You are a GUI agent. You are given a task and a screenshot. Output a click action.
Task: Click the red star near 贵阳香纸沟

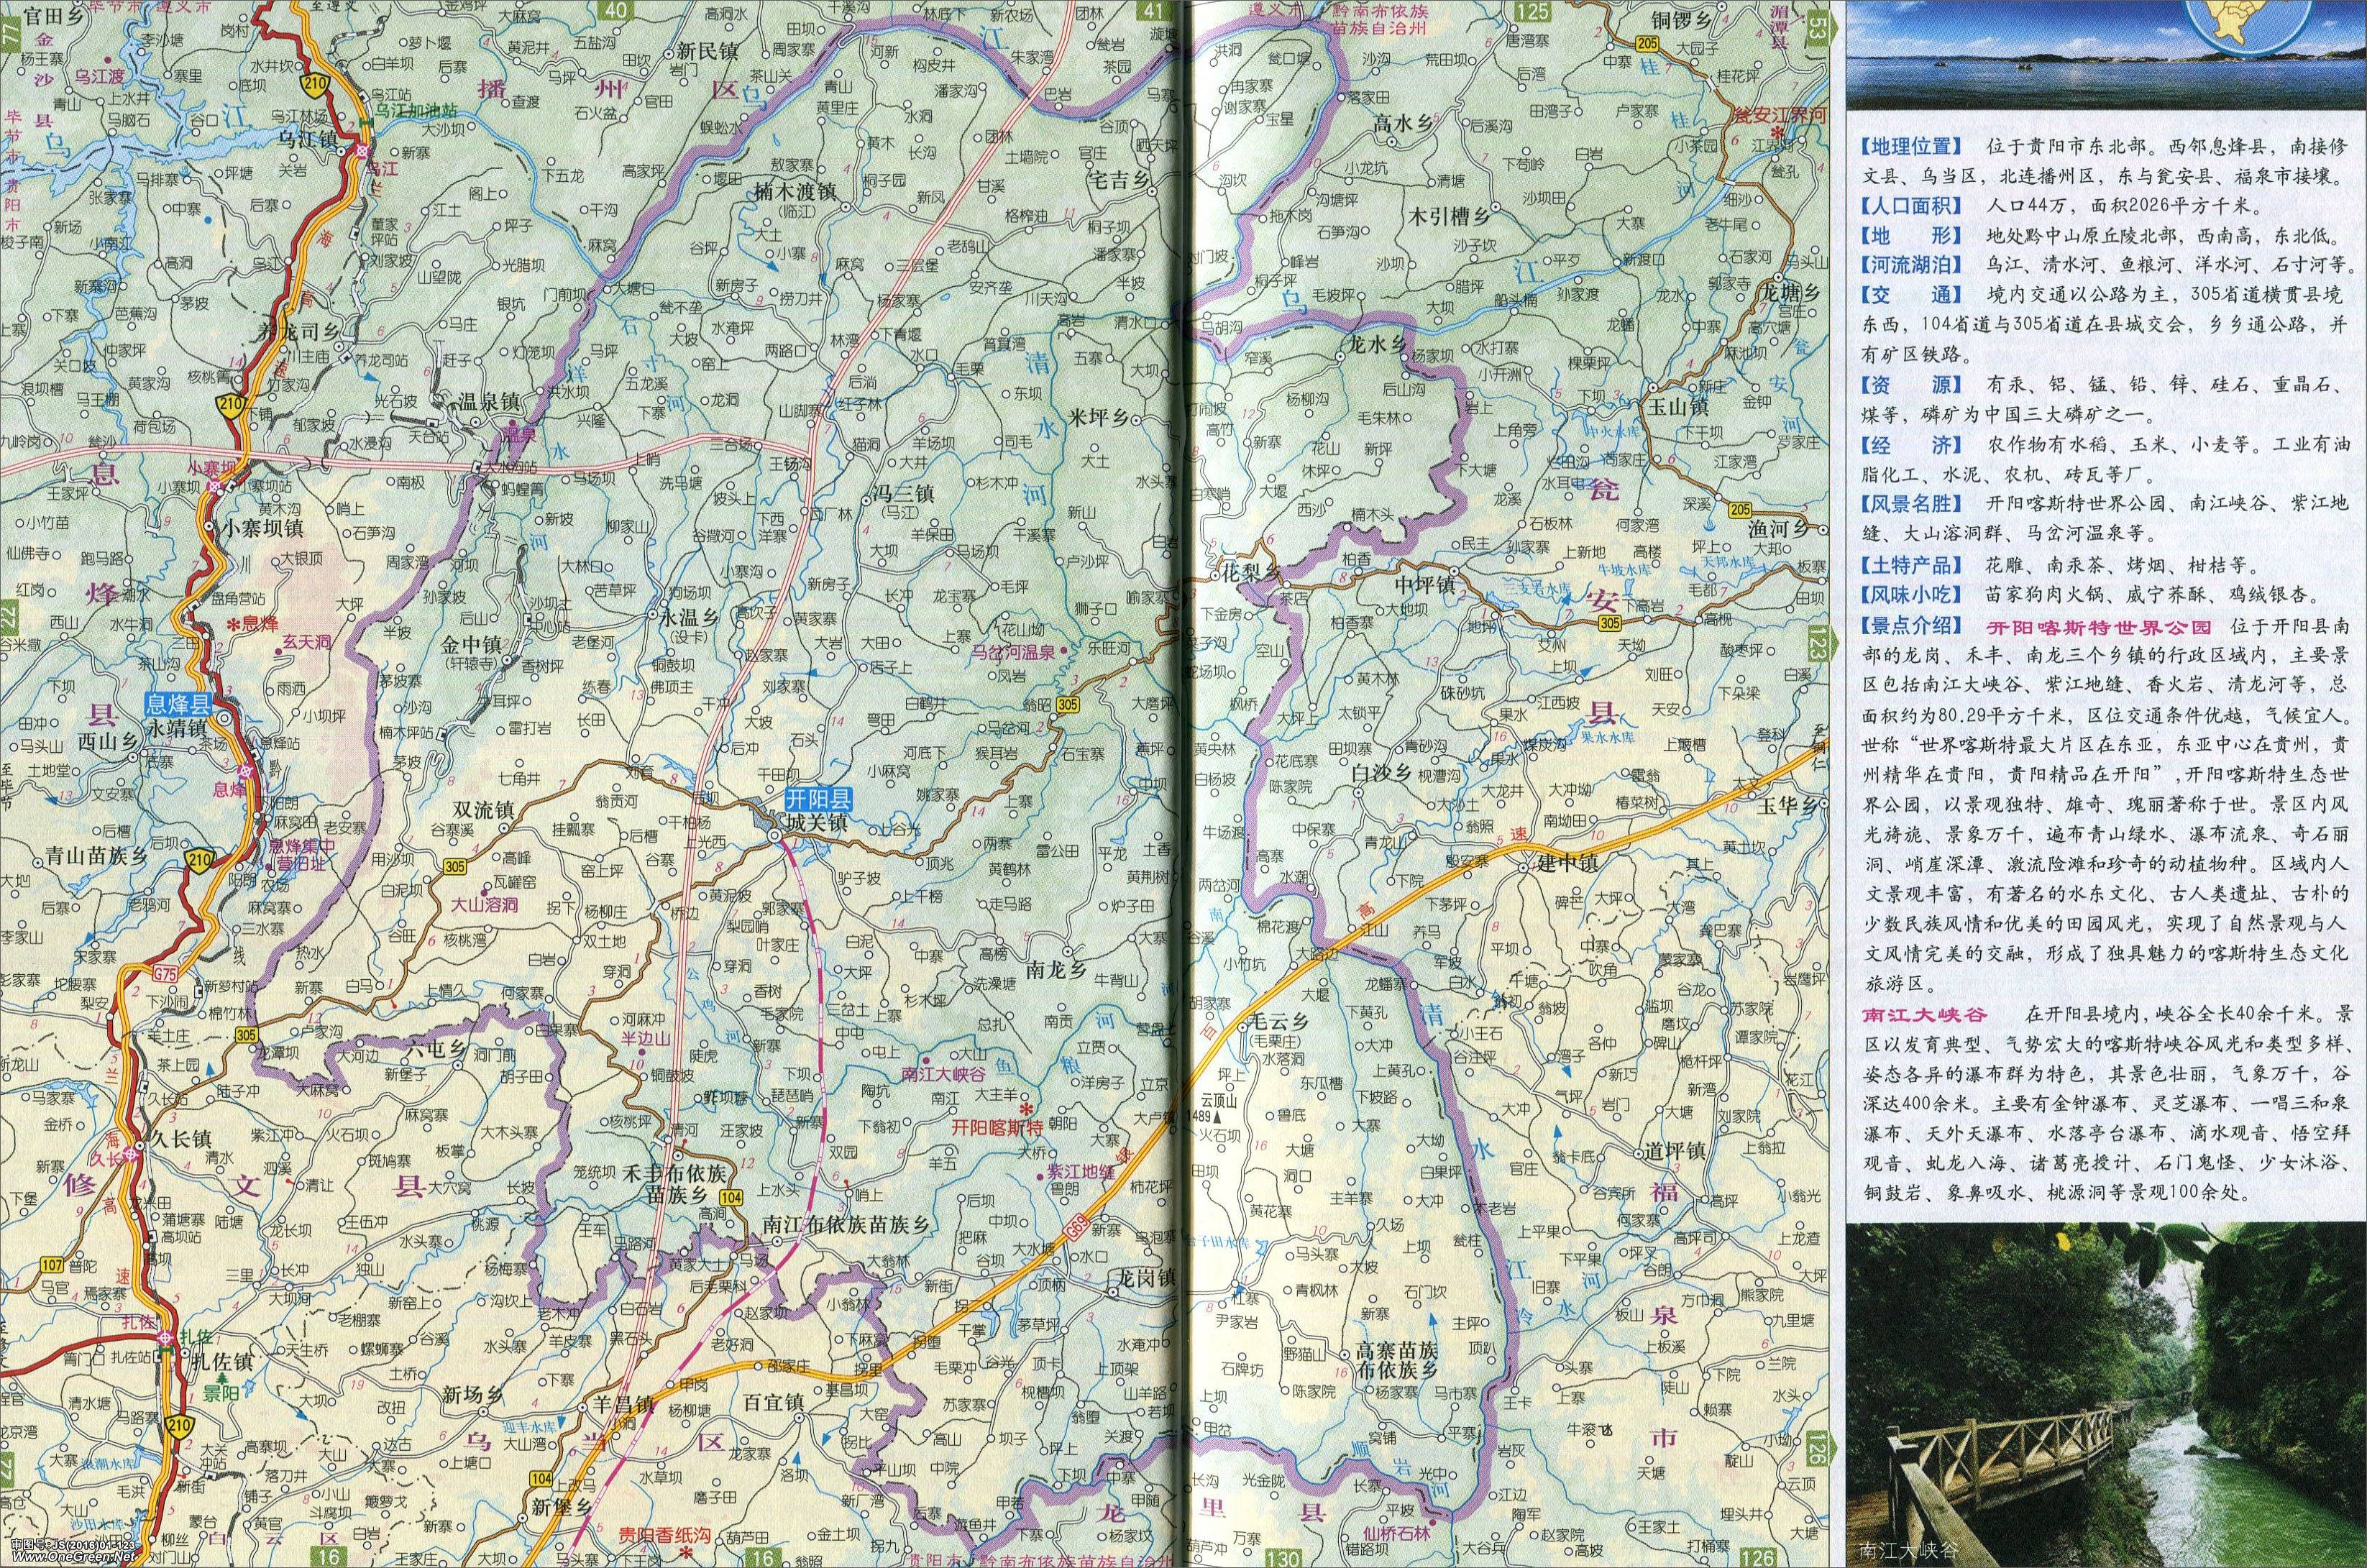(686, 1551)
